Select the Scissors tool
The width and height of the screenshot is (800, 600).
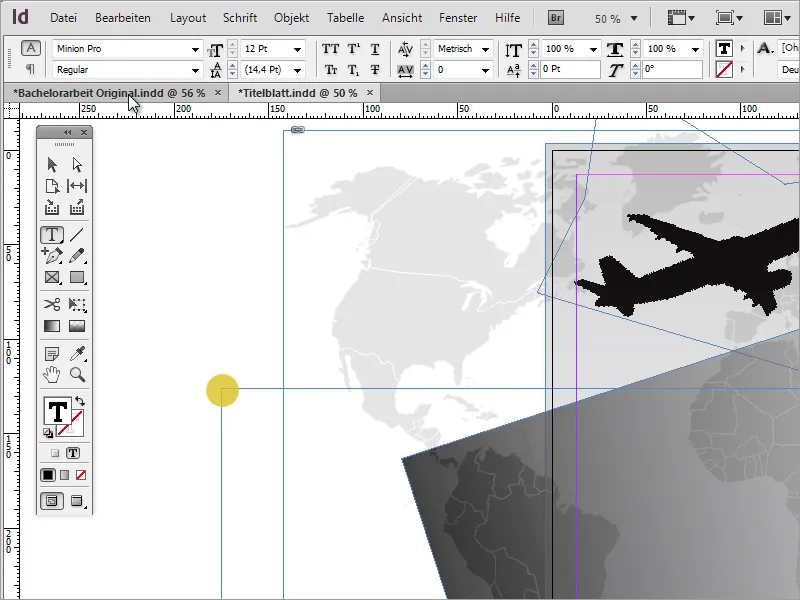pyautogui.click(x=52, y=305)
